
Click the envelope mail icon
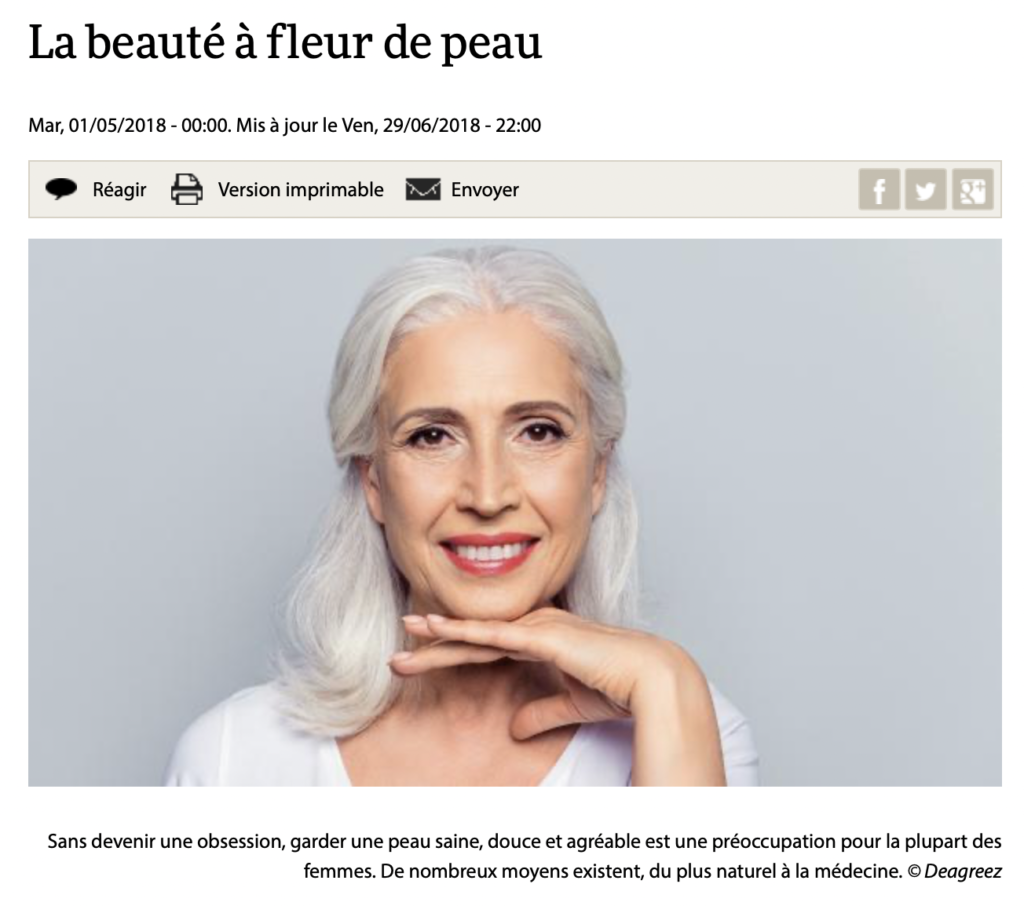pos(423,189)
